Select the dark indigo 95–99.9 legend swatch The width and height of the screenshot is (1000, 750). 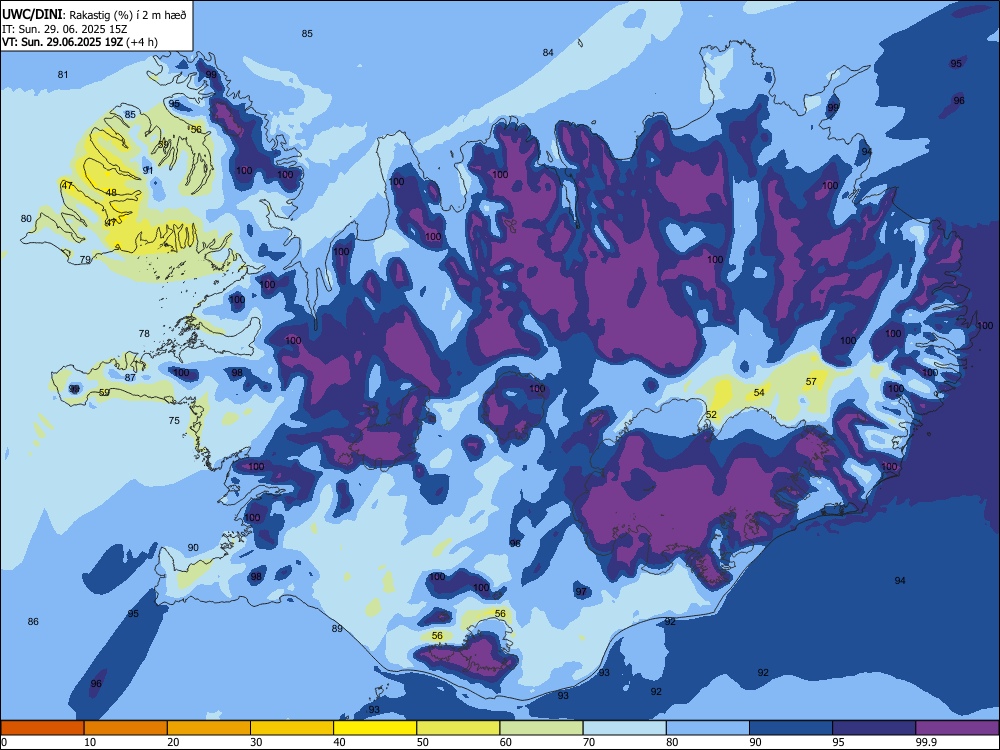(x=874, y=728)
